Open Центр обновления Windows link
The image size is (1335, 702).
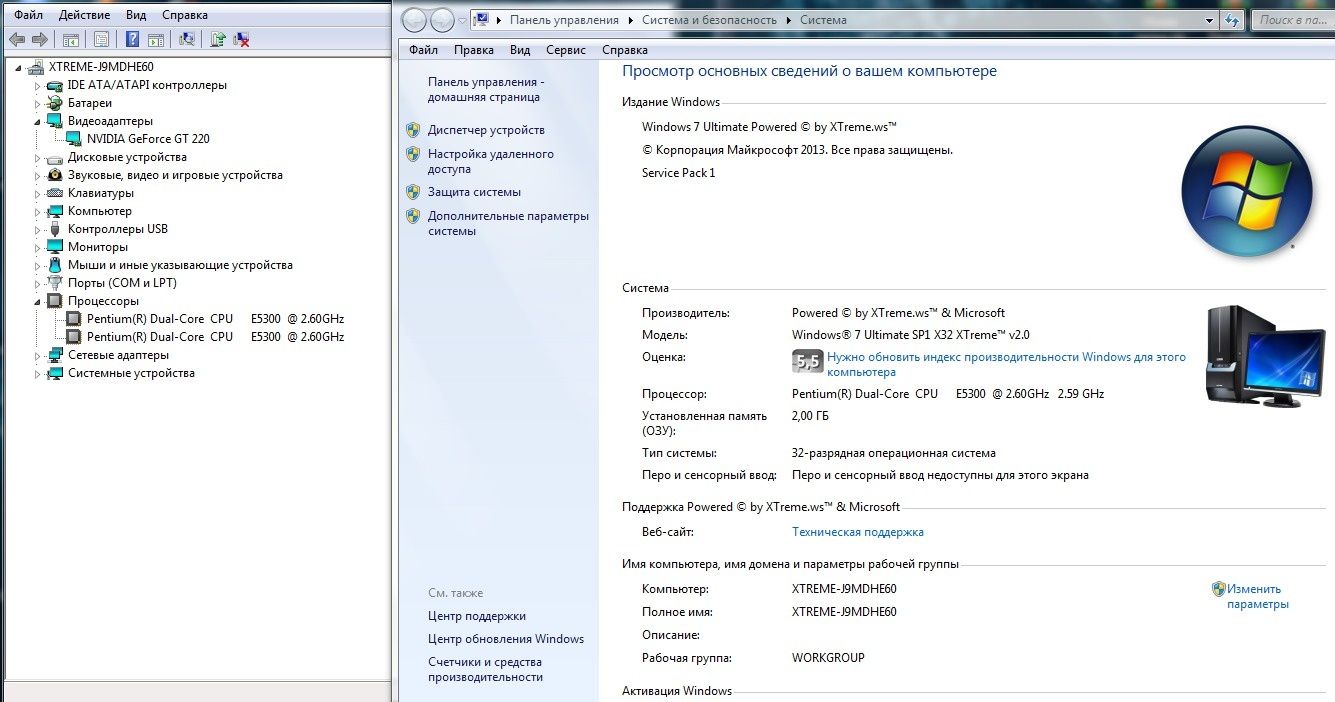pos(506,639)
